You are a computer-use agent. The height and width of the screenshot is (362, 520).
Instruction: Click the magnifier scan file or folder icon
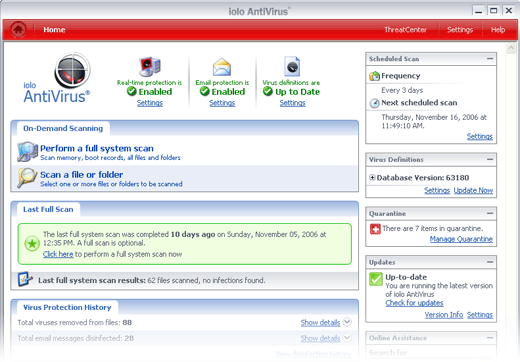tap(27, 177)
